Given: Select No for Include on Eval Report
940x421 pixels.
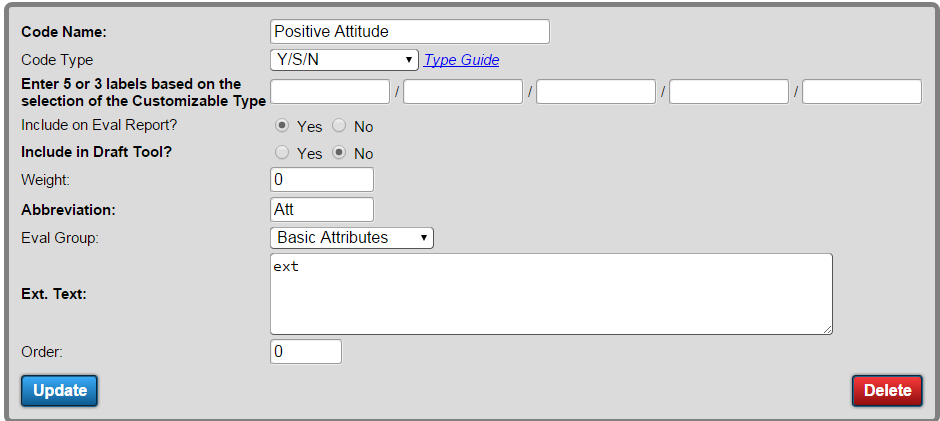Looking at the screenshot, I should point(339,126).
